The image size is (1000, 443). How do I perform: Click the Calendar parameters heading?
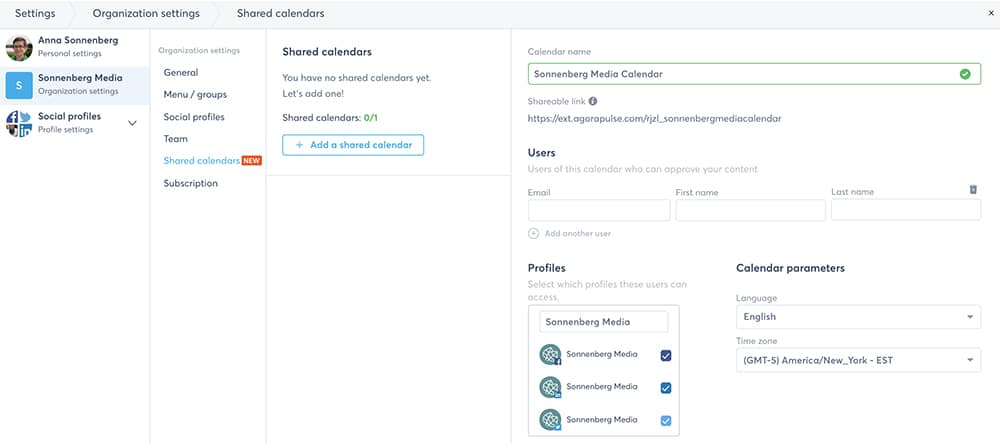point(790,268)
